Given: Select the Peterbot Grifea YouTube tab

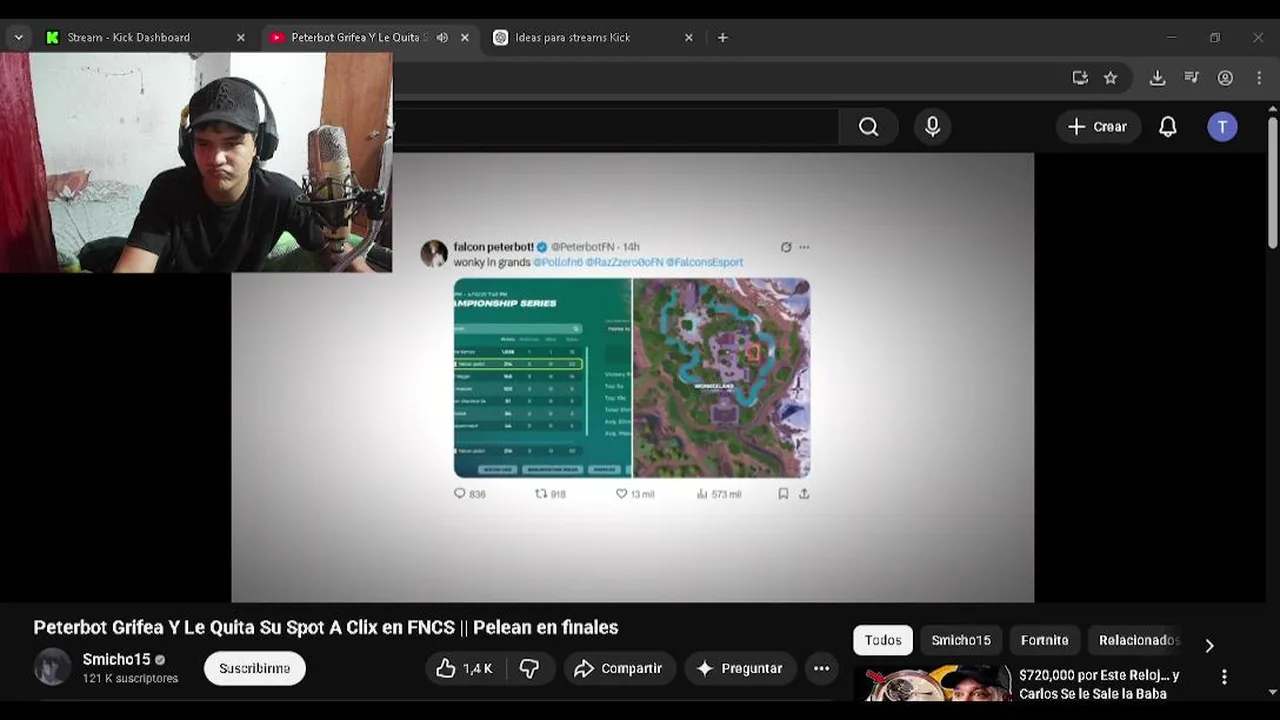Looking at the screenshot, I should point(350,37).
